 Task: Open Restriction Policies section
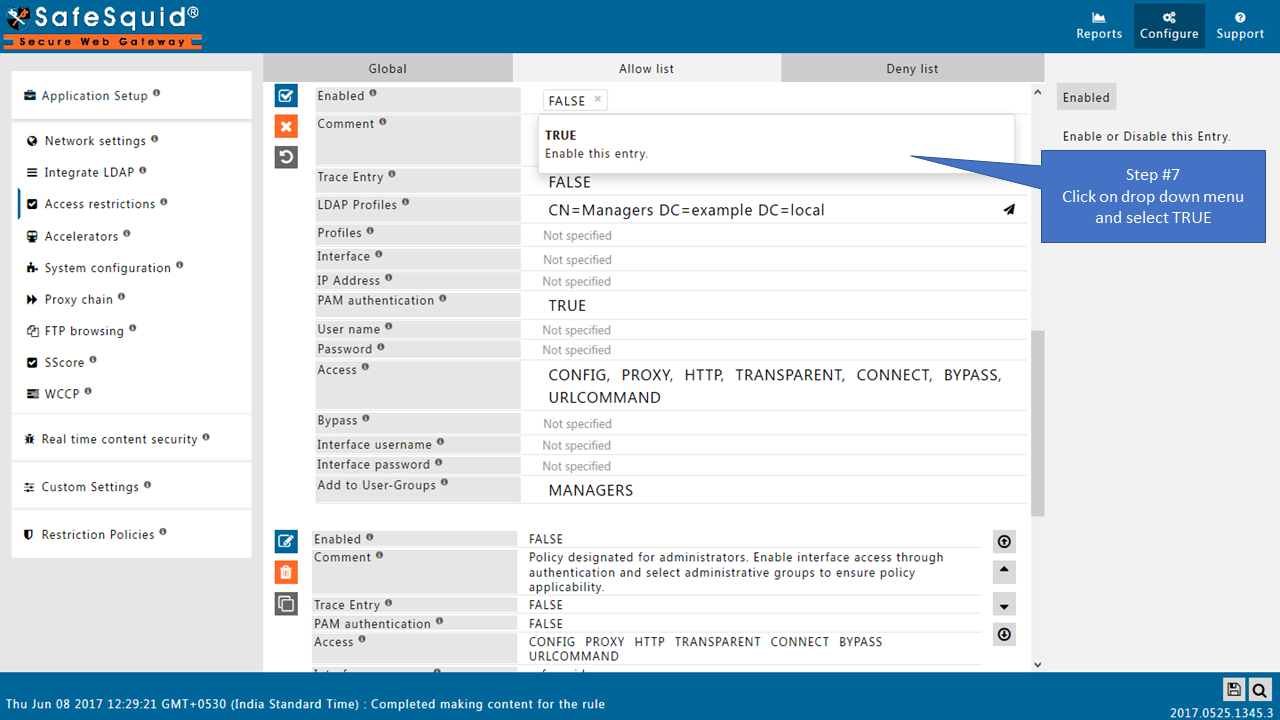98,535
